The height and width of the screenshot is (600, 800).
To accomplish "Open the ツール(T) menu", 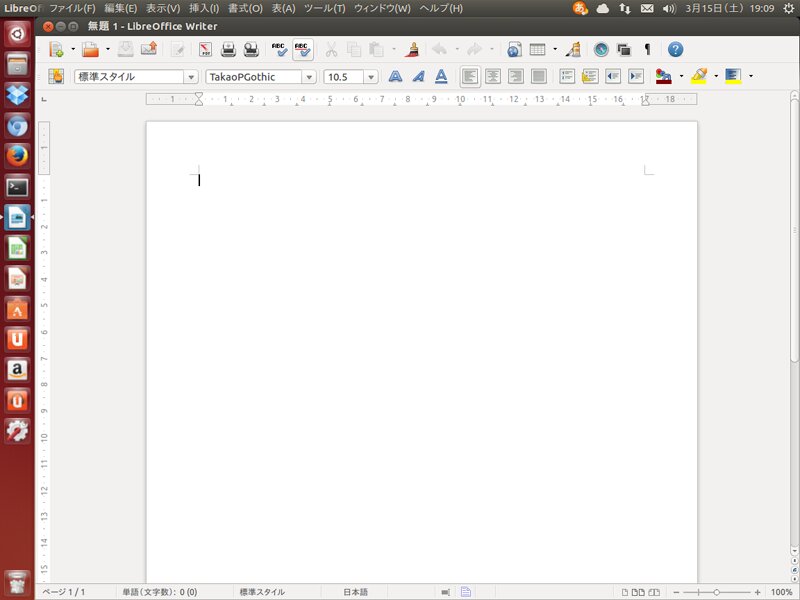I will (324, 8).
